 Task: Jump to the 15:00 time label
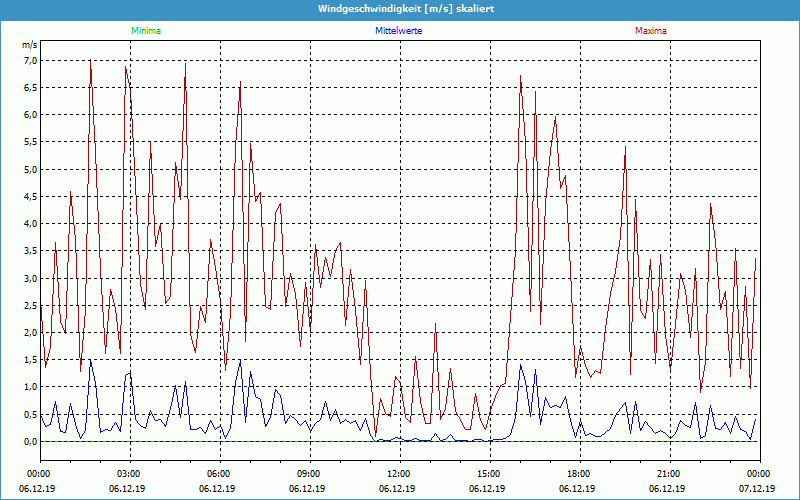(x=489, y=474)
